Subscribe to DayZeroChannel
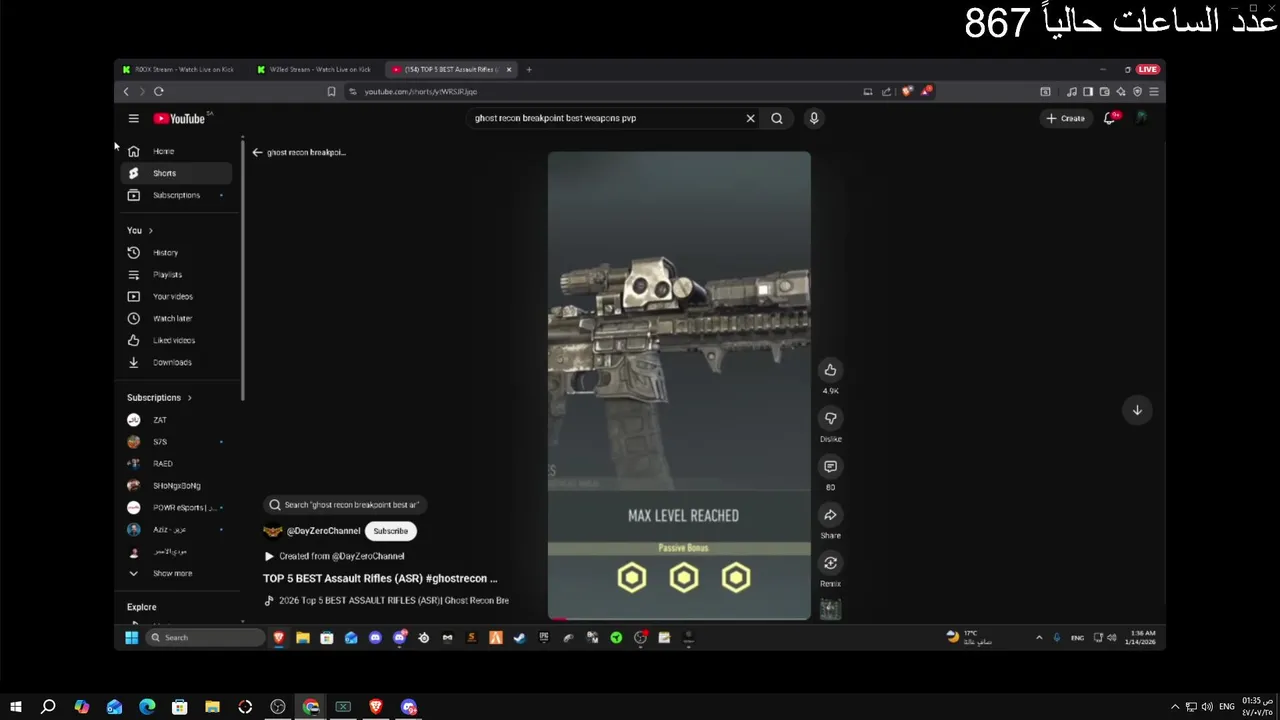1280x720 pixels. coord(390,531)
